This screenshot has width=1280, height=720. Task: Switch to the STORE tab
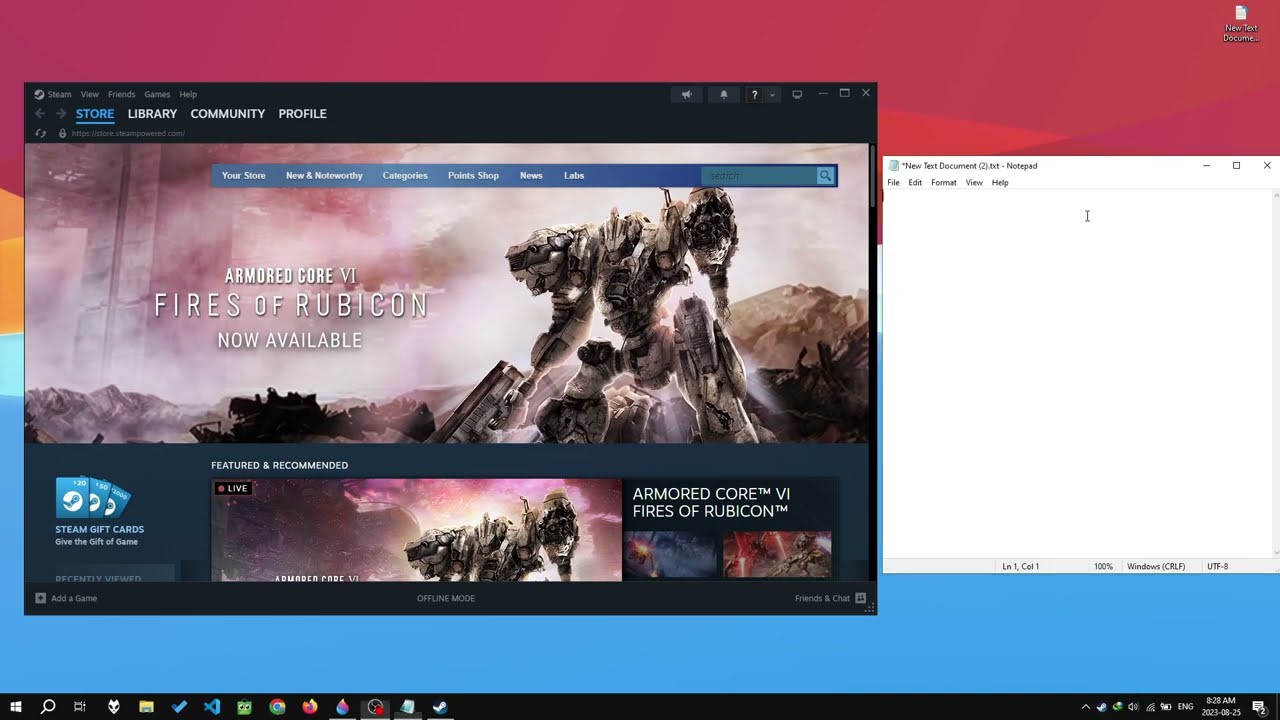click(95, 114)
